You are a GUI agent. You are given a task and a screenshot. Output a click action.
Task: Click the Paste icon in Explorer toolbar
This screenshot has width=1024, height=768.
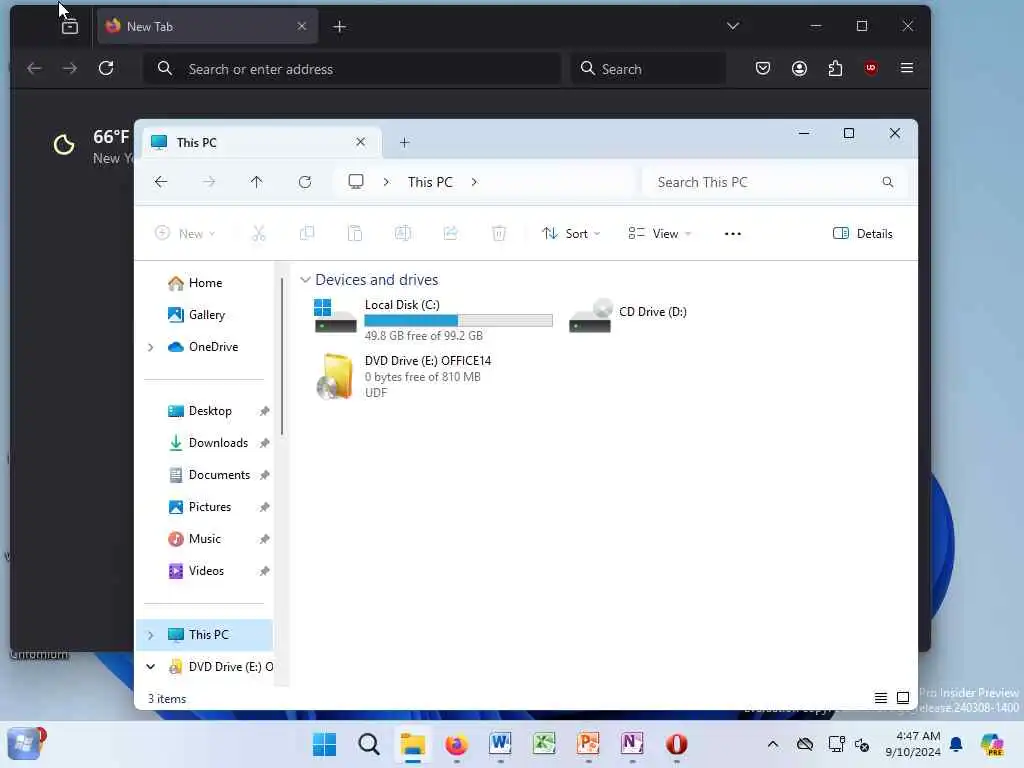[x=355, y=233]
